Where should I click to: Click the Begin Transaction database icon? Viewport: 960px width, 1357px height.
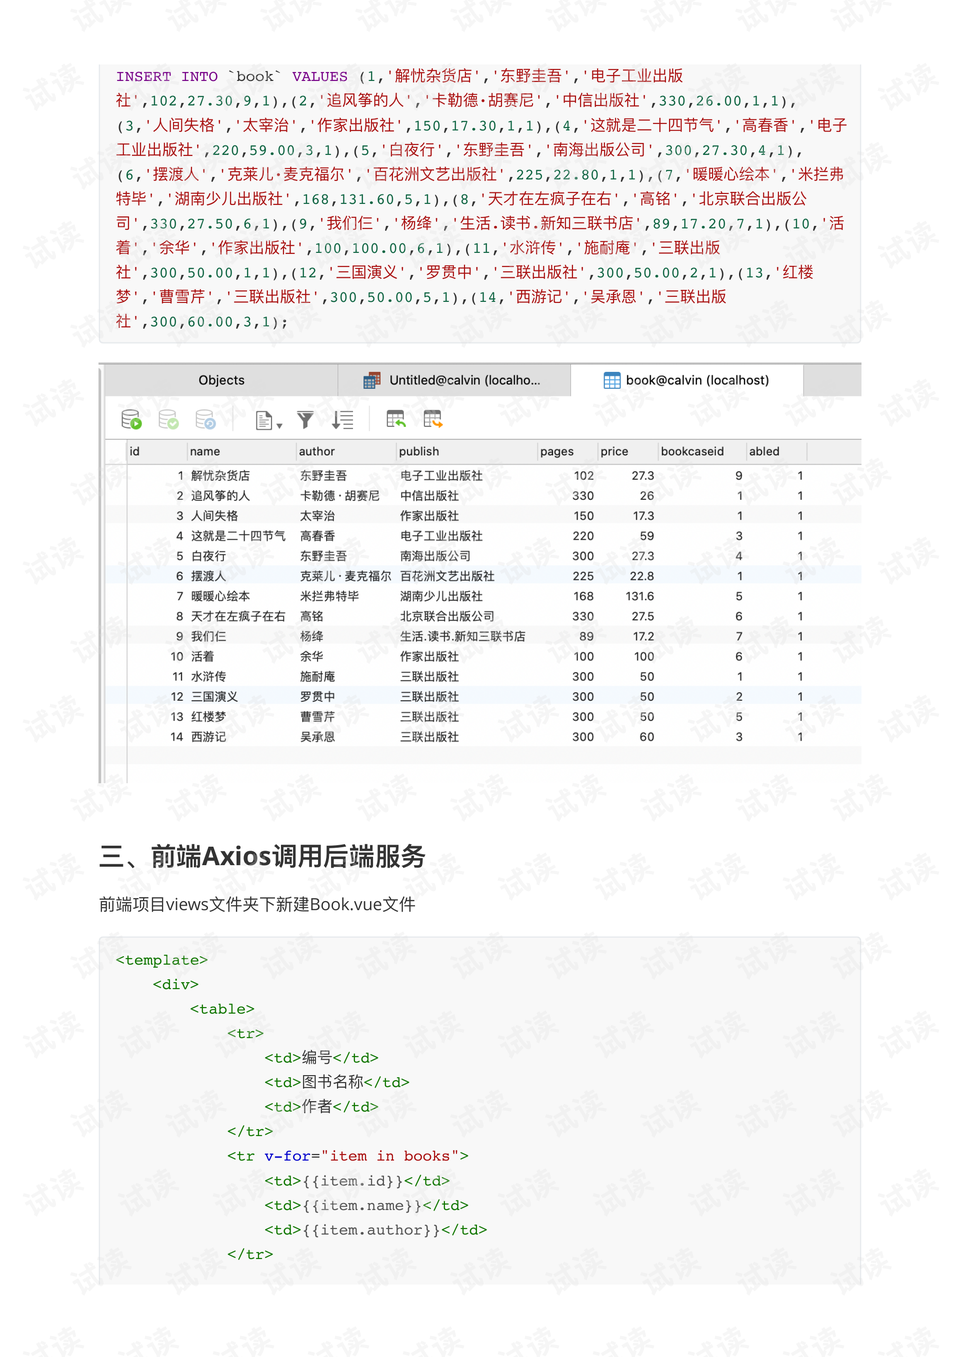point(131,420)
